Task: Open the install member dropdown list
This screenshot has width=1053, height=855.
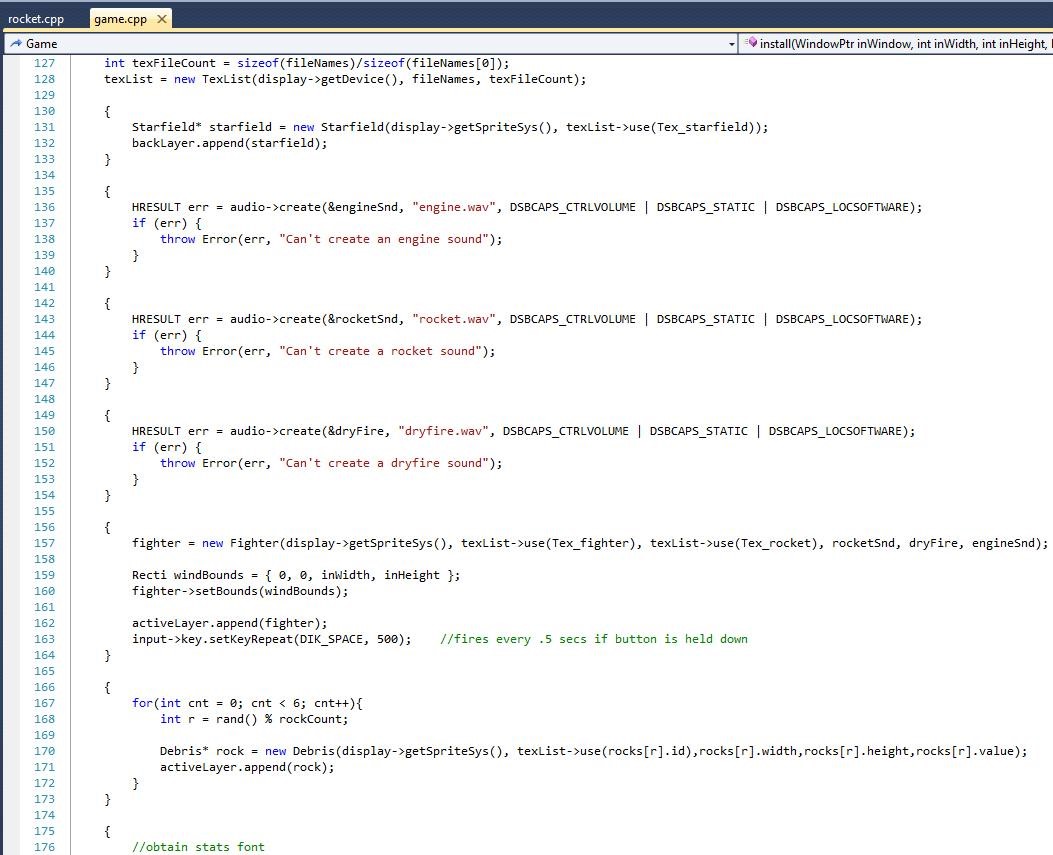Action: [900, 44]
